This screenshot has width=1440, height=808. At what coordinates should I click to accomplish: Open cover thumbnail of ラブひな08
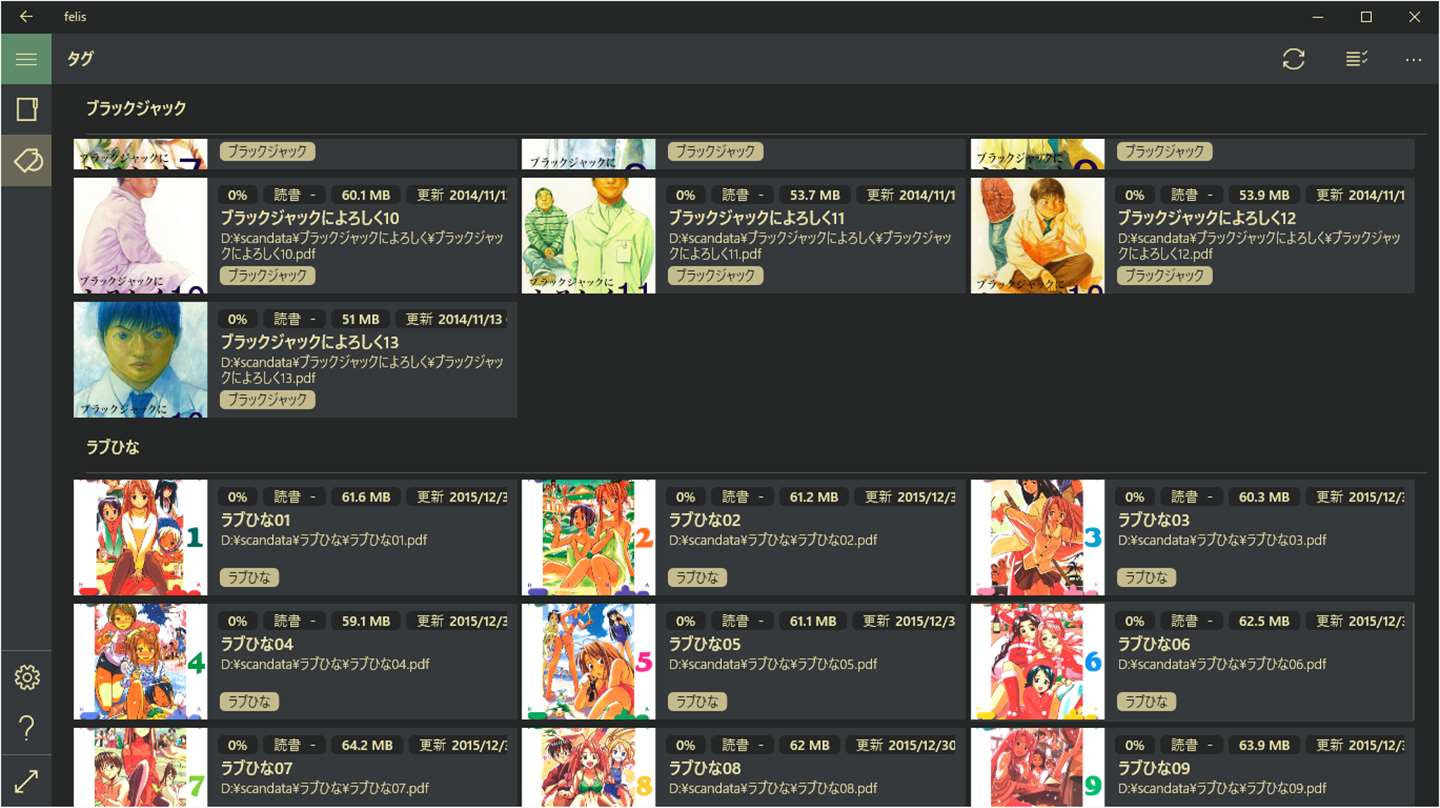click(x=588, y=767)
